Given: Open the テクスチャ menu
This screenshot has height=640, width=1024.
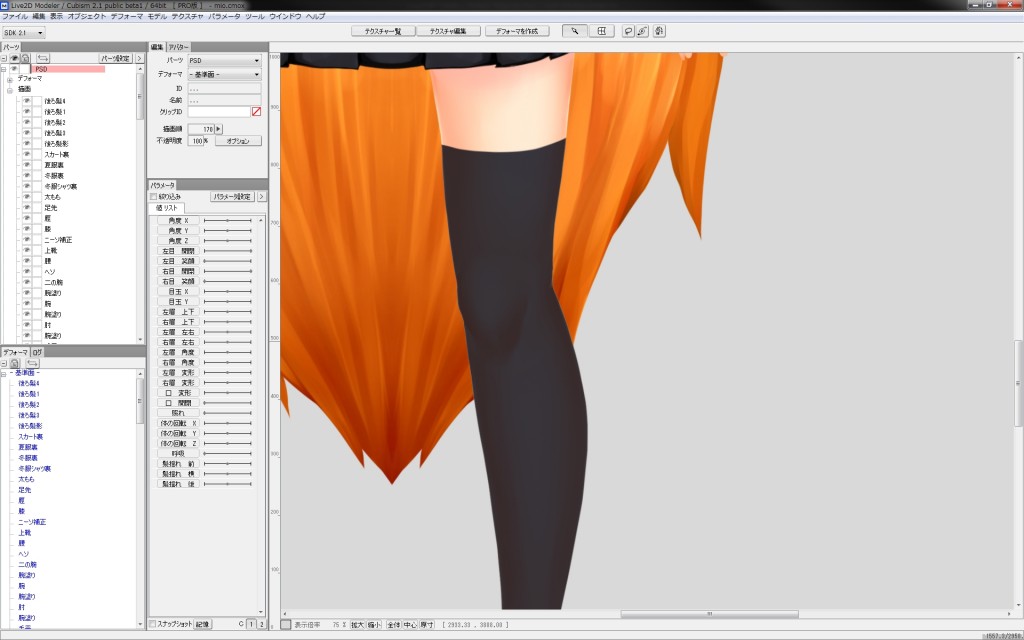Looking at the screenshot, I should [187, 16].
